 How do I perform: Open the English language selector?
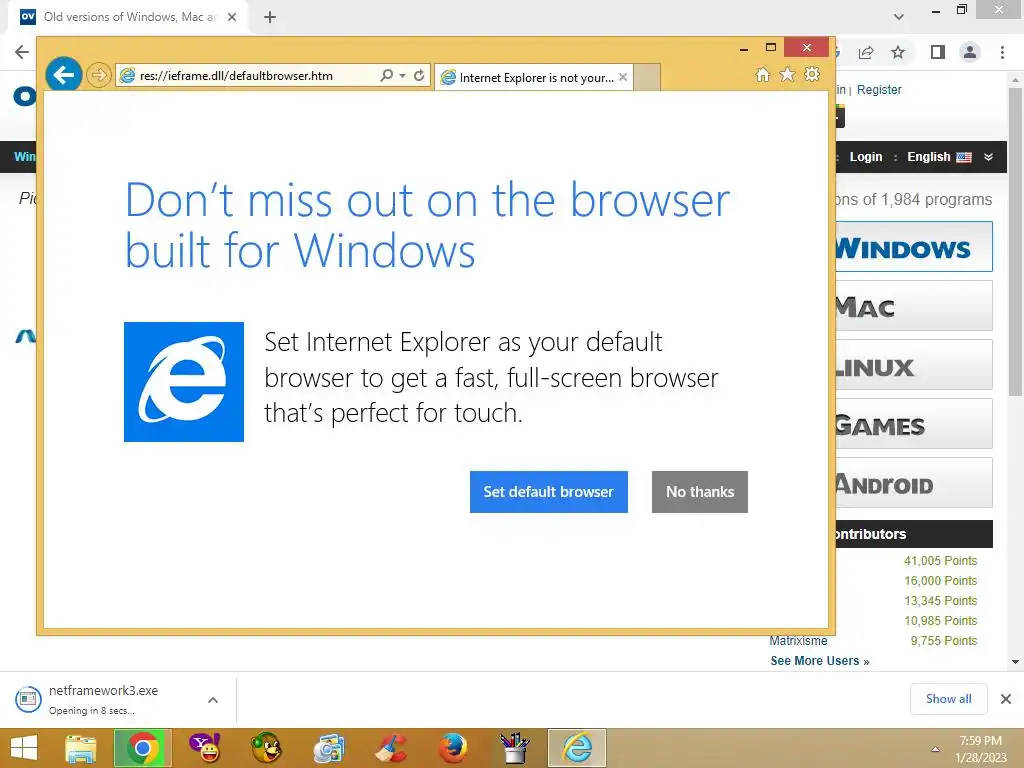pyautogui.click(x=939, y=157)
